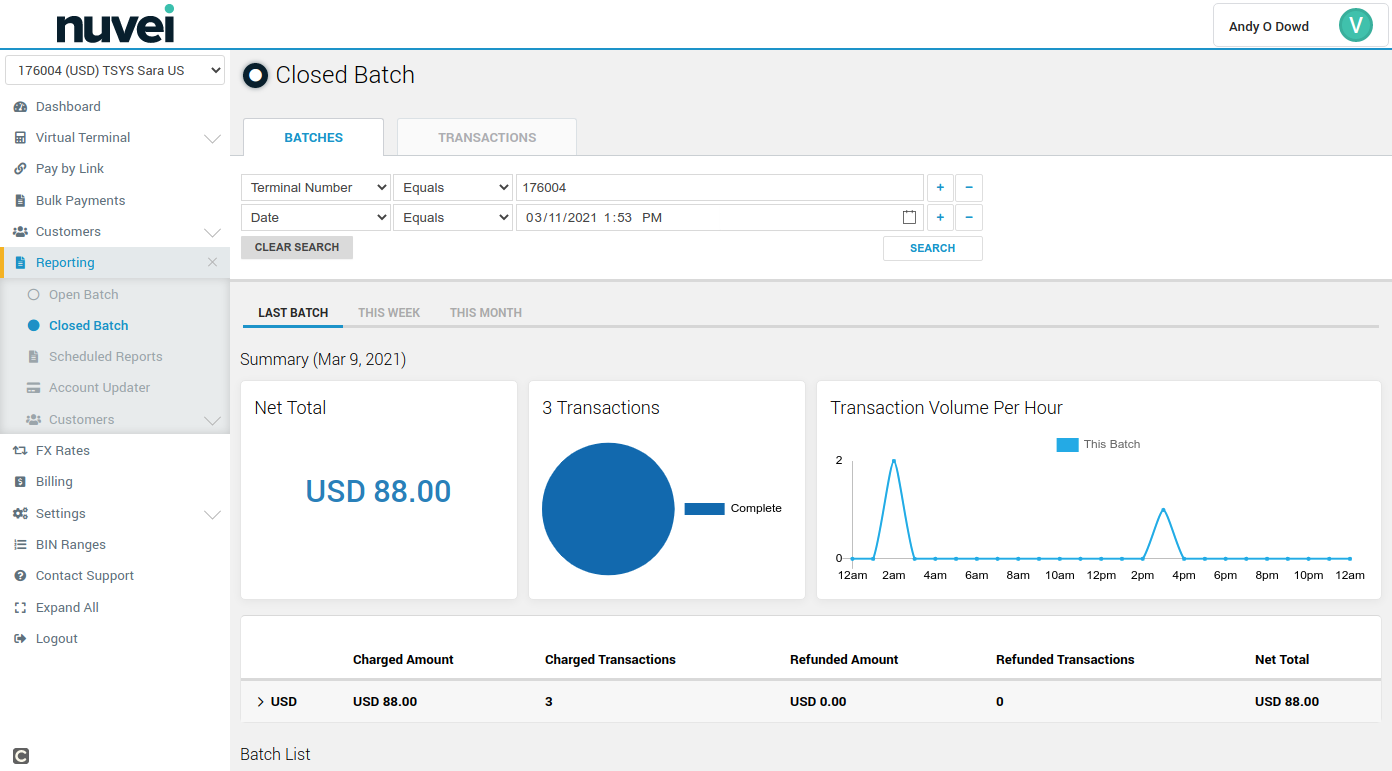Click the Logout exit icon
This screenshot has width=1392, height=771.
click(20, 639)
